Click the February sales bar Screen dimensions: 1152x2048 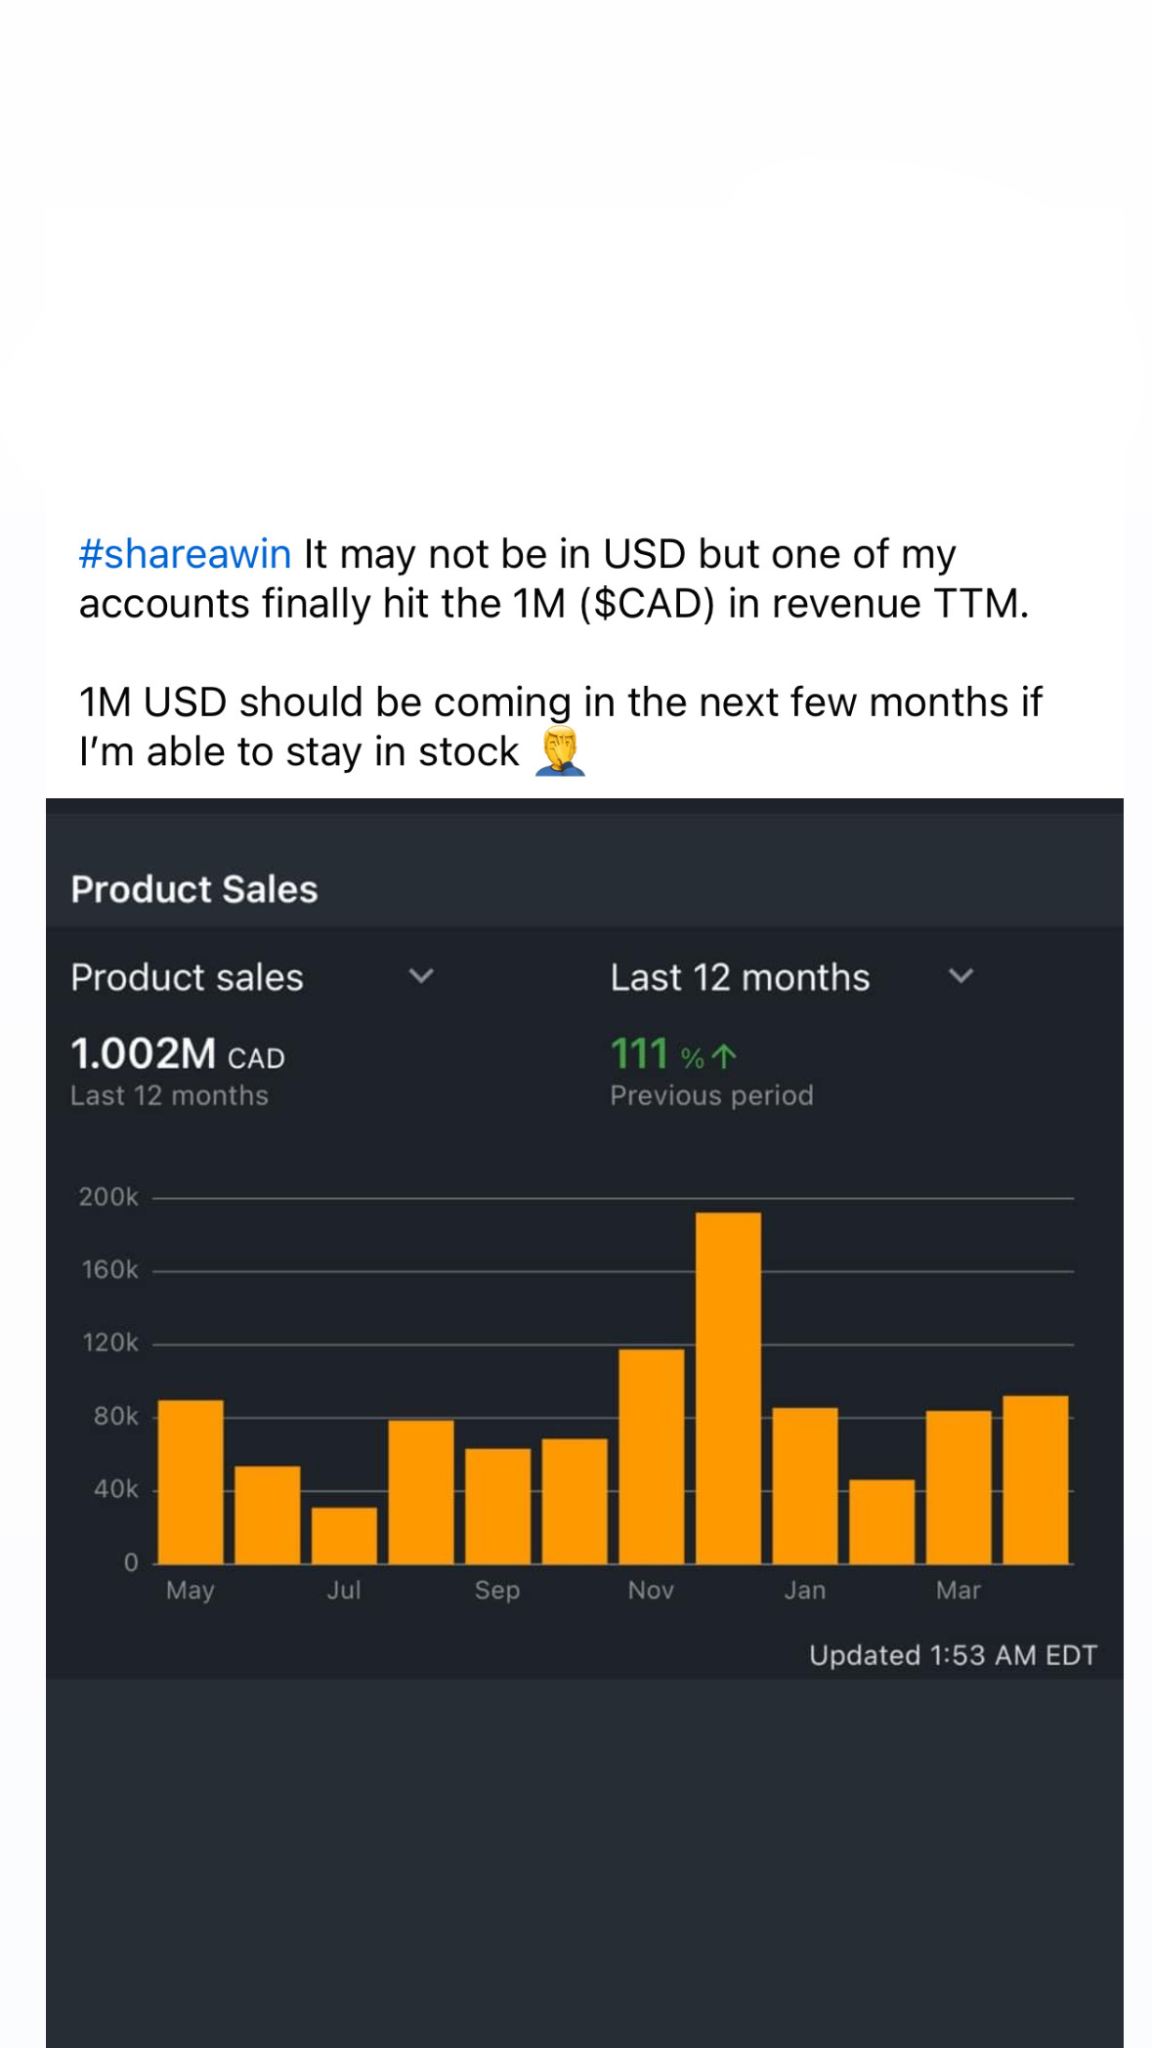882,1521
